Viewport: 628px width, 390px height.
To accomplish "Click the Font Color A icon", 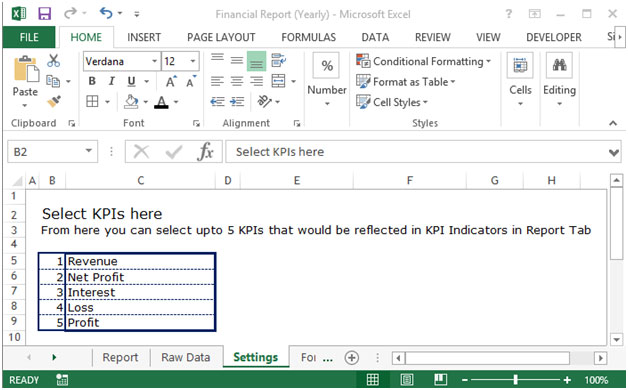I will (161, 102).
